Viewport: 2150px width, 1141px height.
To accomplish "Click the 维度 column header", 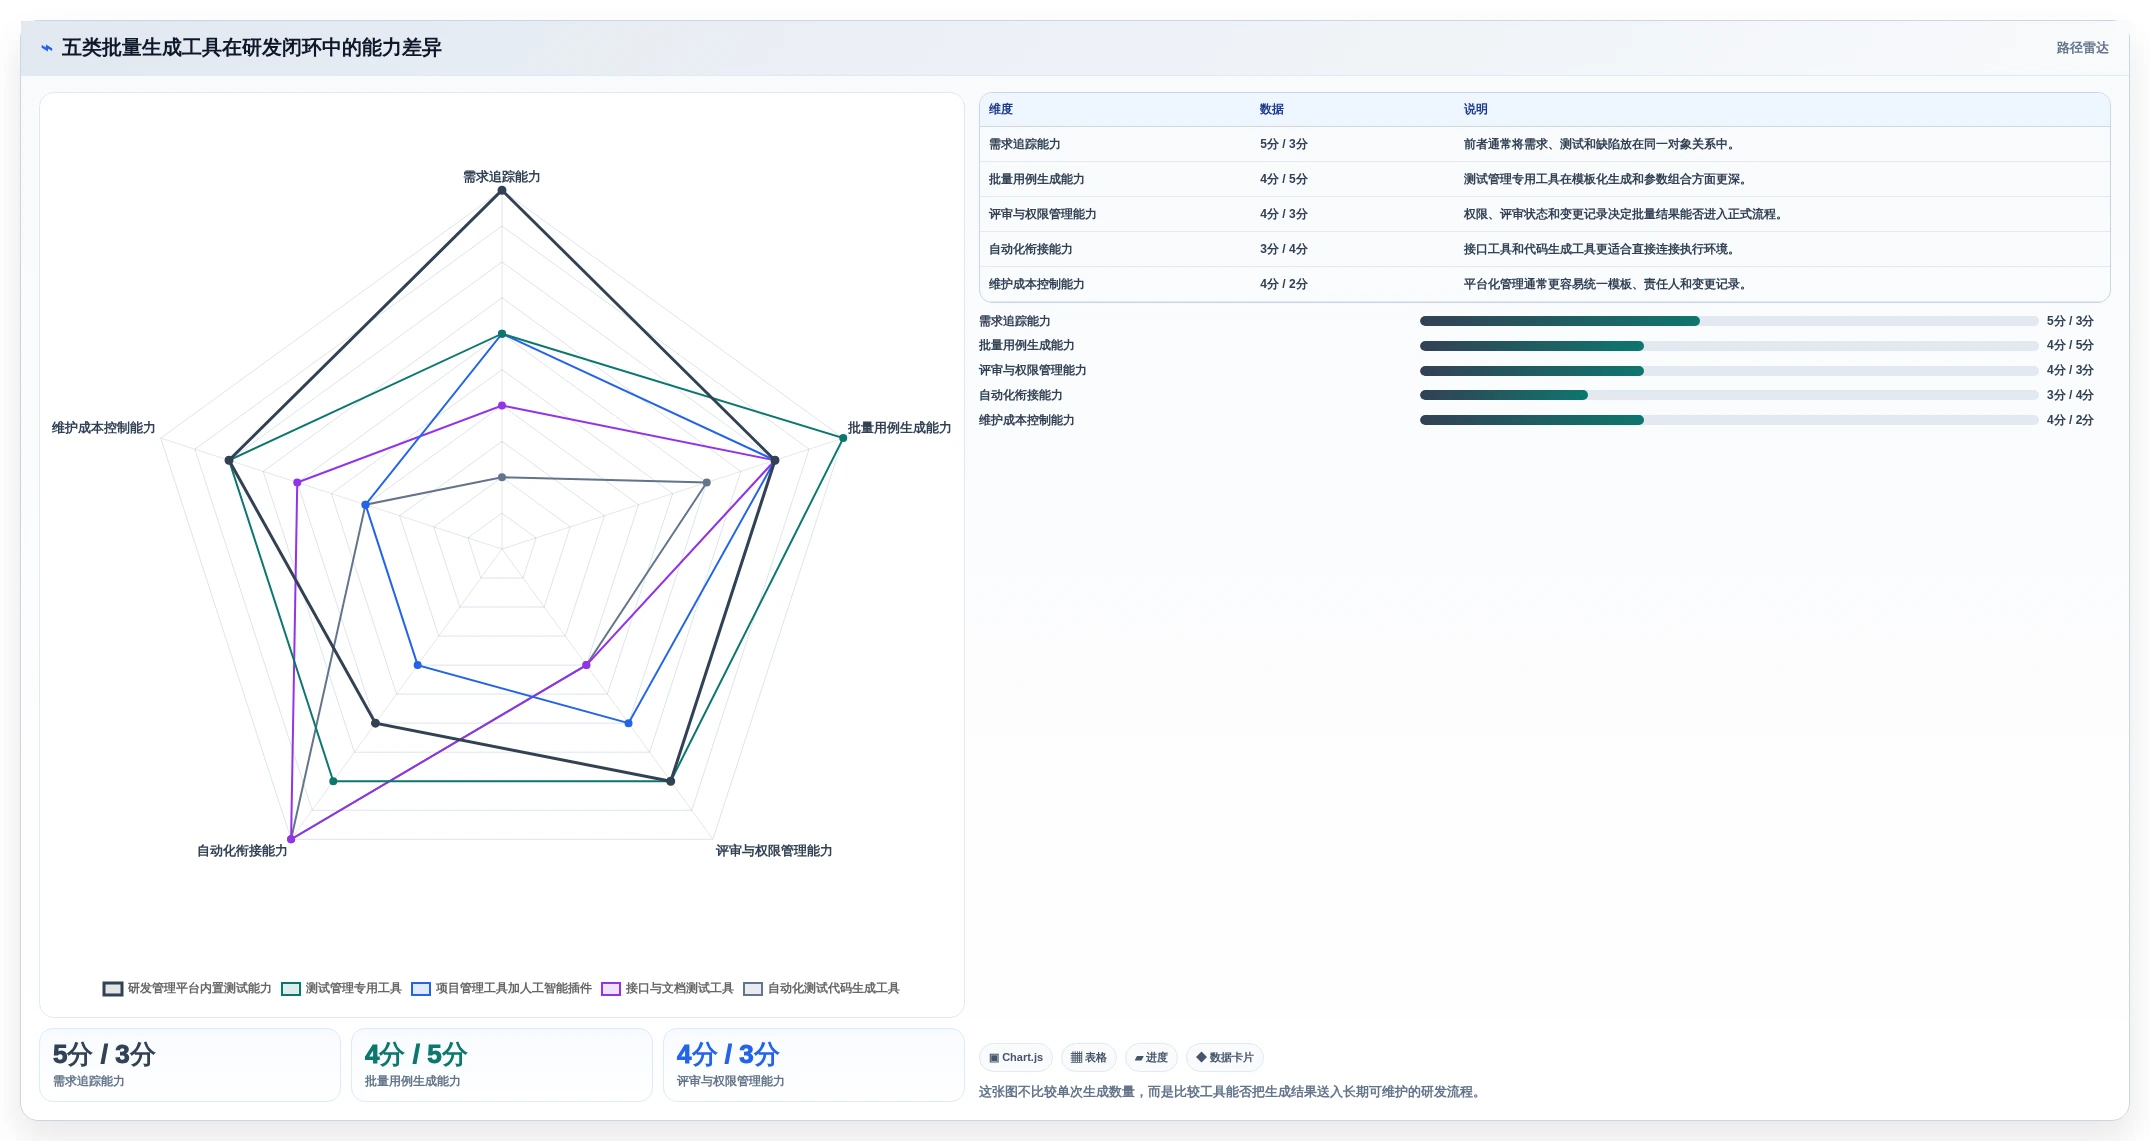I will tap(1001, 109).
